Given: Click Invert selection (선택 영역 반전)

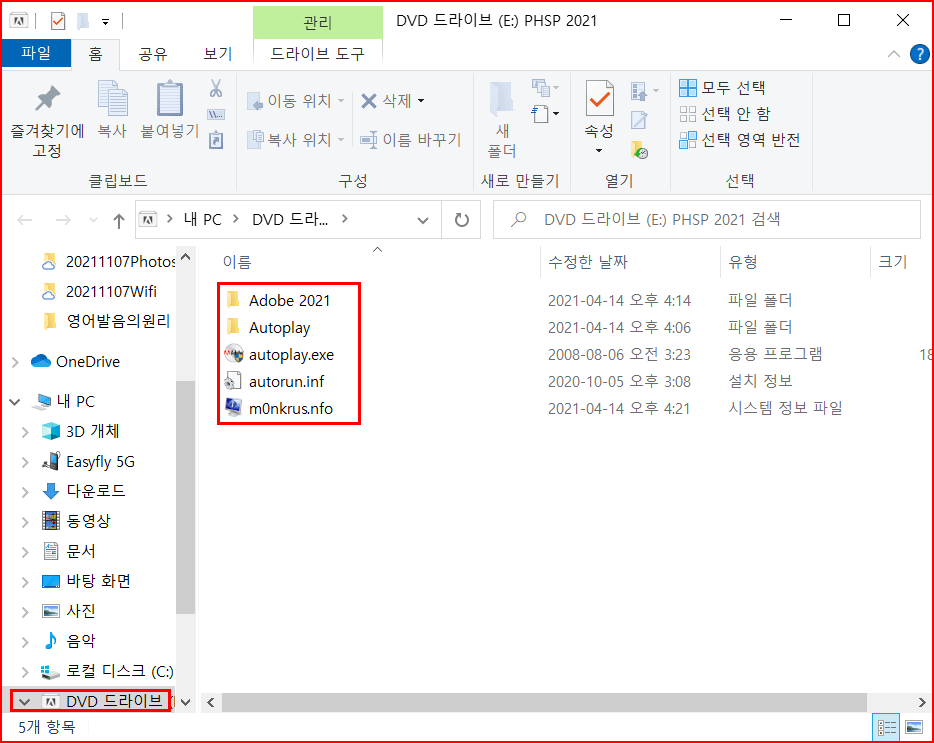Looking at the screenshot, I should 739,139.
